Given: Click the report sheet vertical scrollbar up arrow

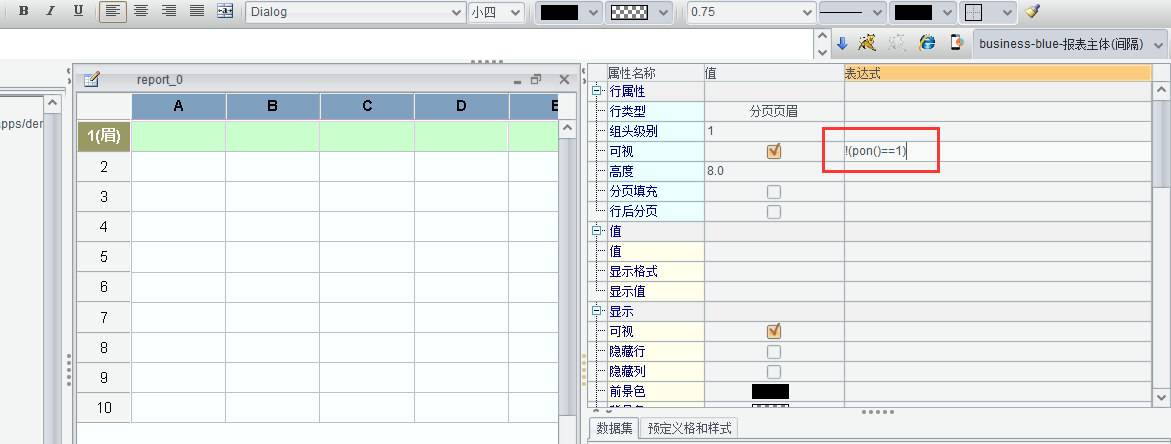Looking at the screenshot, I should tap(567, 128).
